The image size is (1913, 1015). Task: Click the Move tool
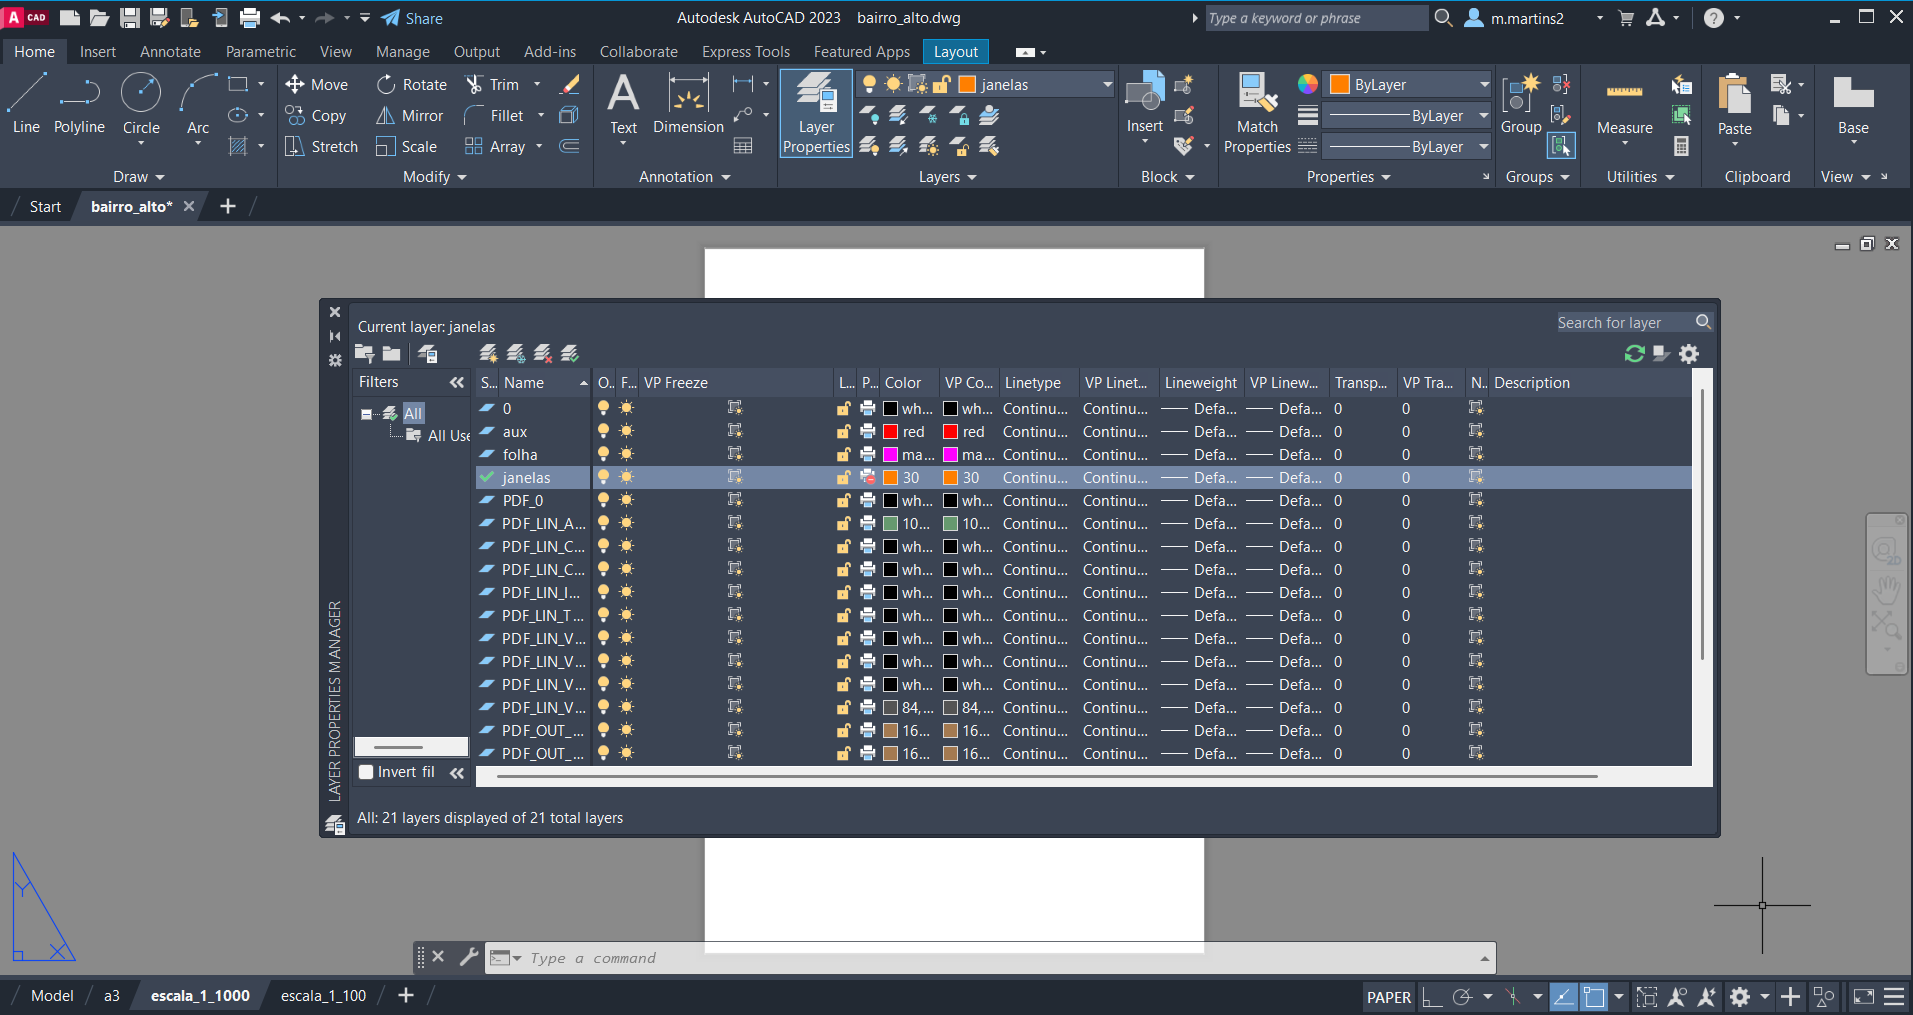pos(317,85)
